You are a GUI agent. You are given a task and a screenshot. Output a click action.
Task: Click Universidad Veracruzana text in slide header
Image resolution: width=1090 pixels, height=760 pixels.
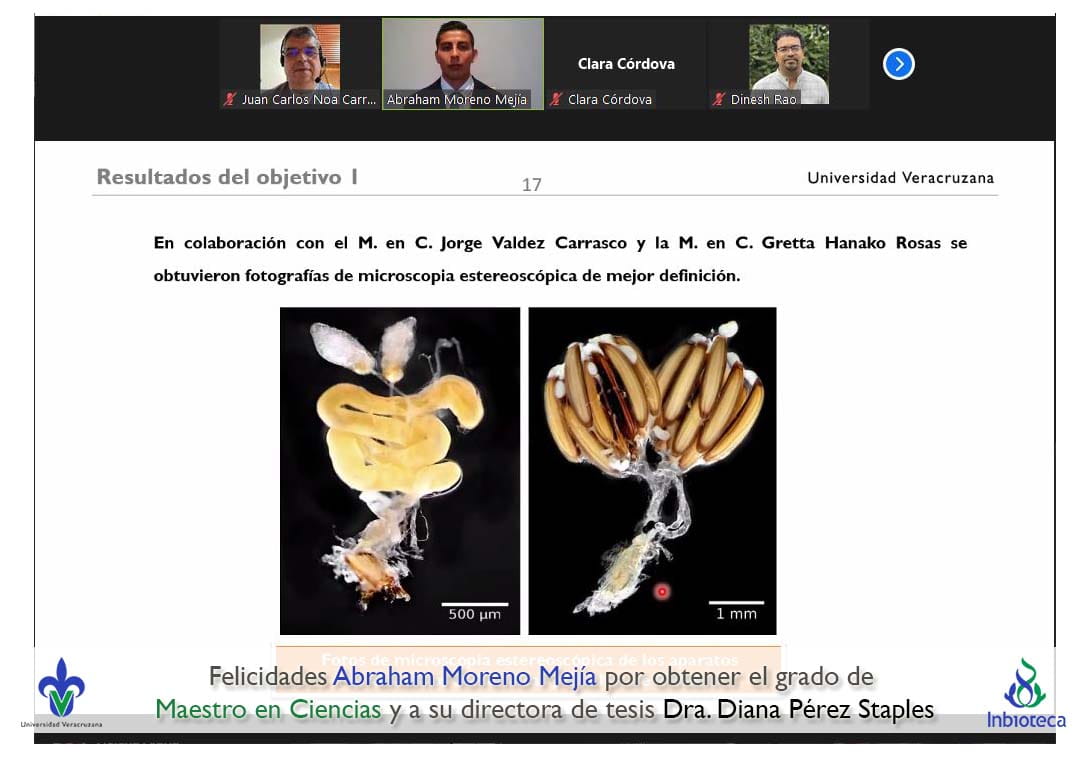(x=900, y=178)
